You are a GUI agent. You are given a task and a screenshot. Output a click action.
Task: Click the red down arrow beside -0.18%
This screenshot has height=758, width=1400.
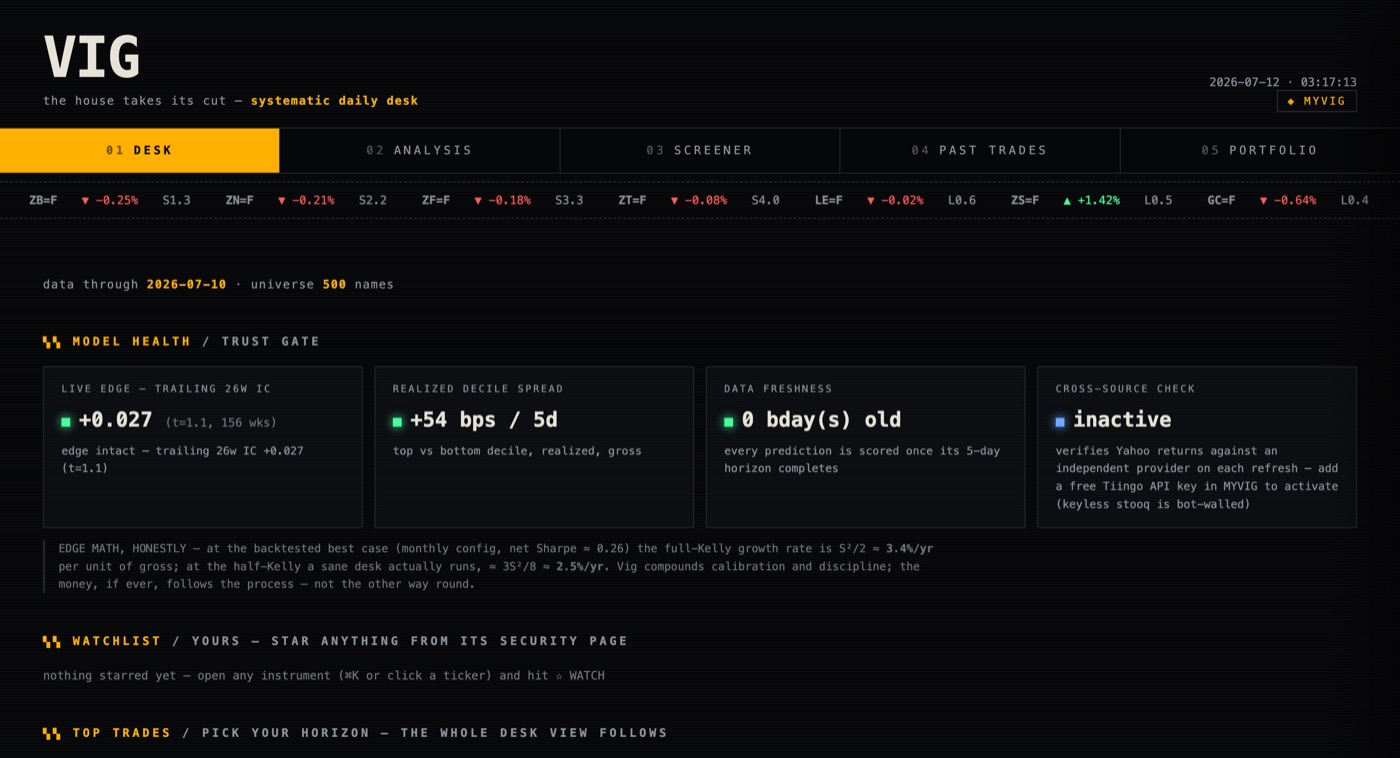point(478,201)
